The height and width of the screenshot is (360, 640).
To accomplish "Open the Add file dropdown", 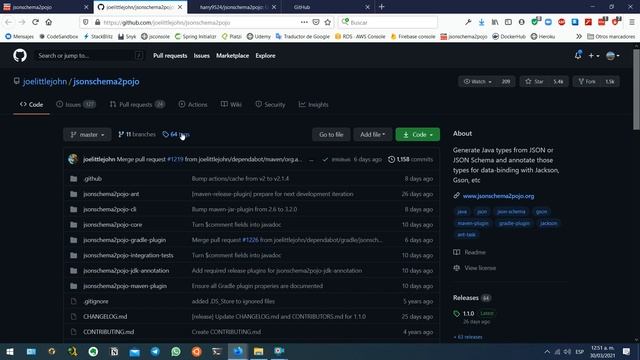I will point(373,134).
